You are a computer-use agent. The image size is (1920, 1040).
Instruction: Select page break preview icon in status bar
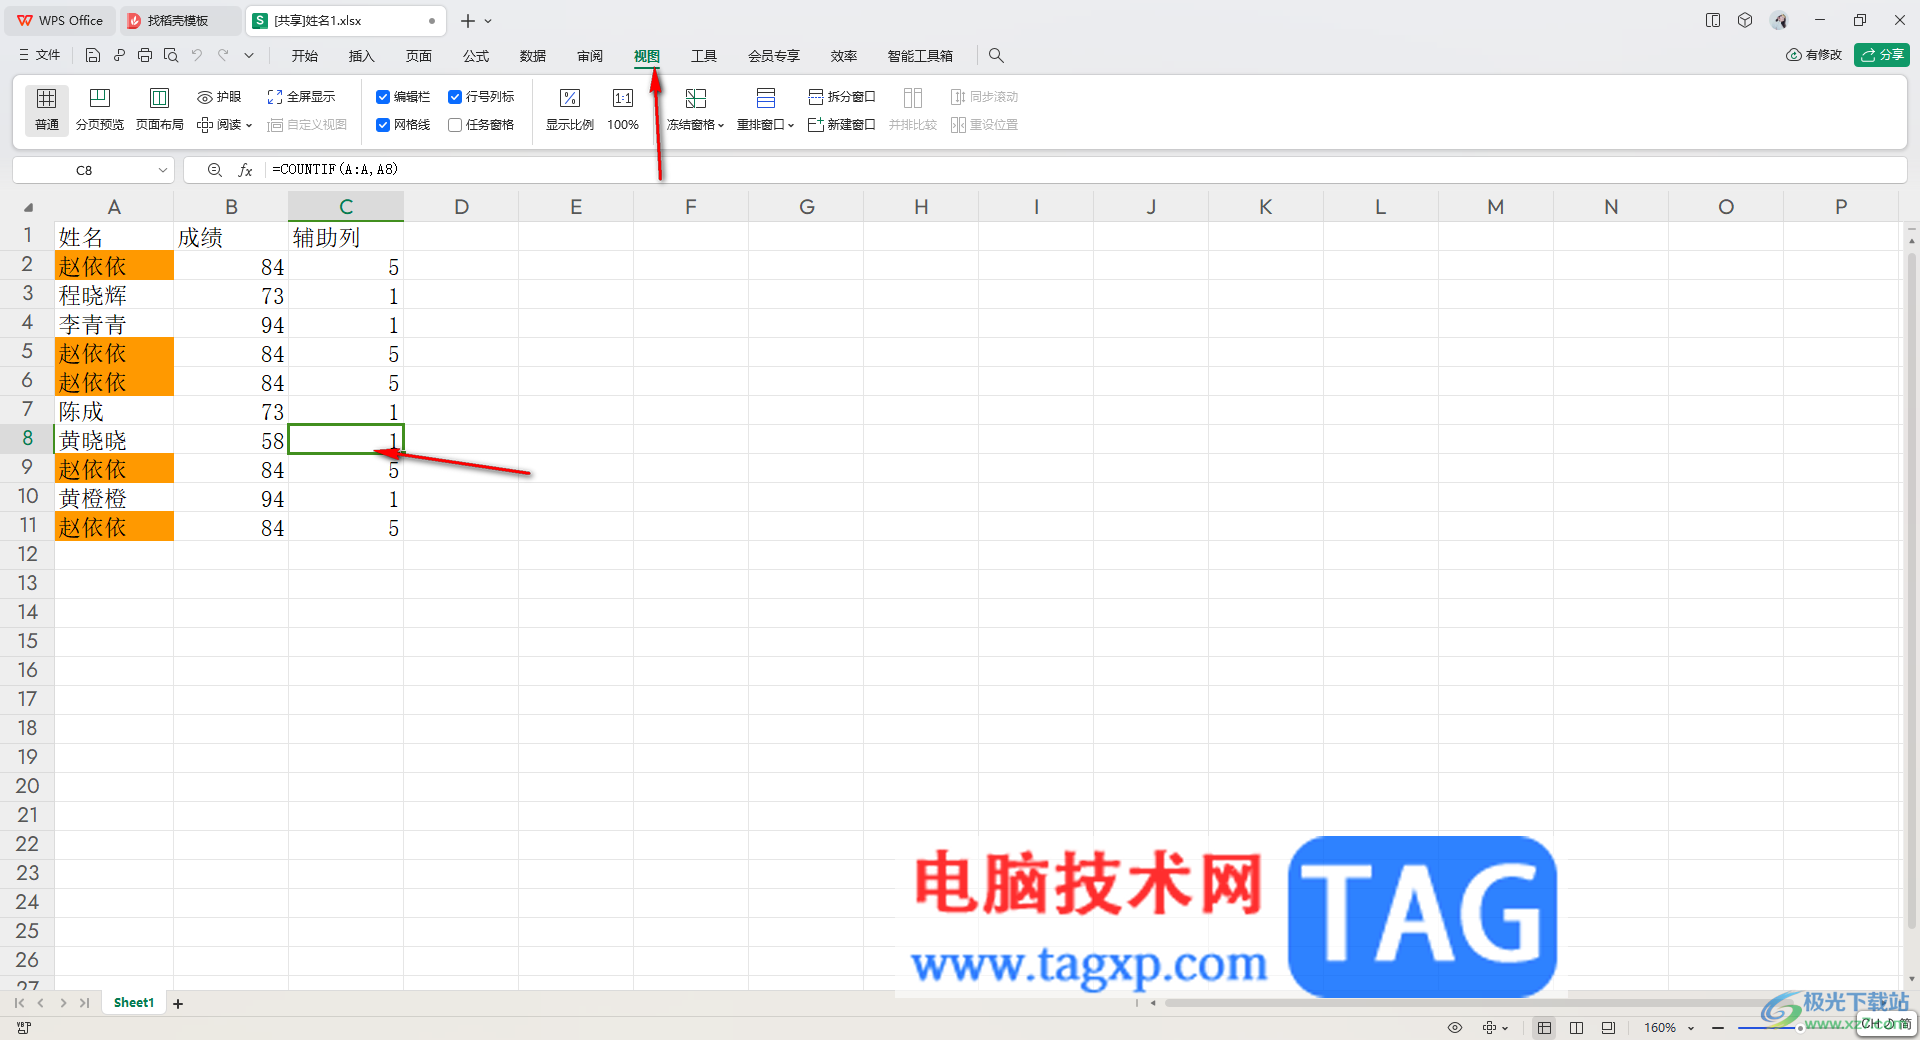pos(1608,1028)
